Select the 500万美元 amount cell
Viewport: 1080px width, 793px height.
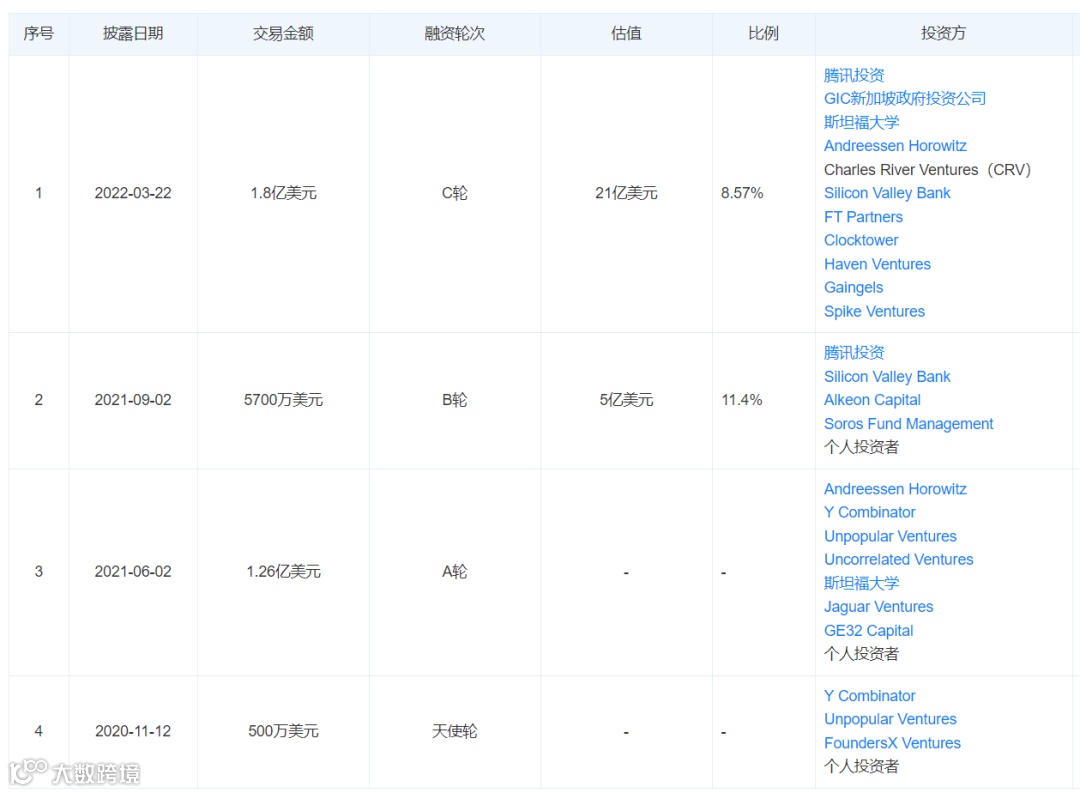[283, 732]
